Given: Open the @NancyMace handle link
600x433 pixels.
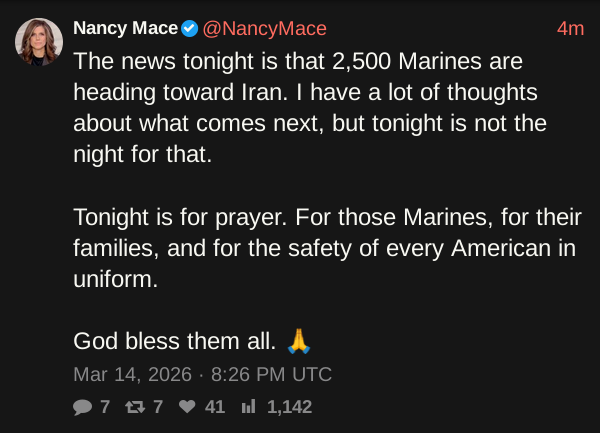Looking at the screenshot, I should [264, 28].
